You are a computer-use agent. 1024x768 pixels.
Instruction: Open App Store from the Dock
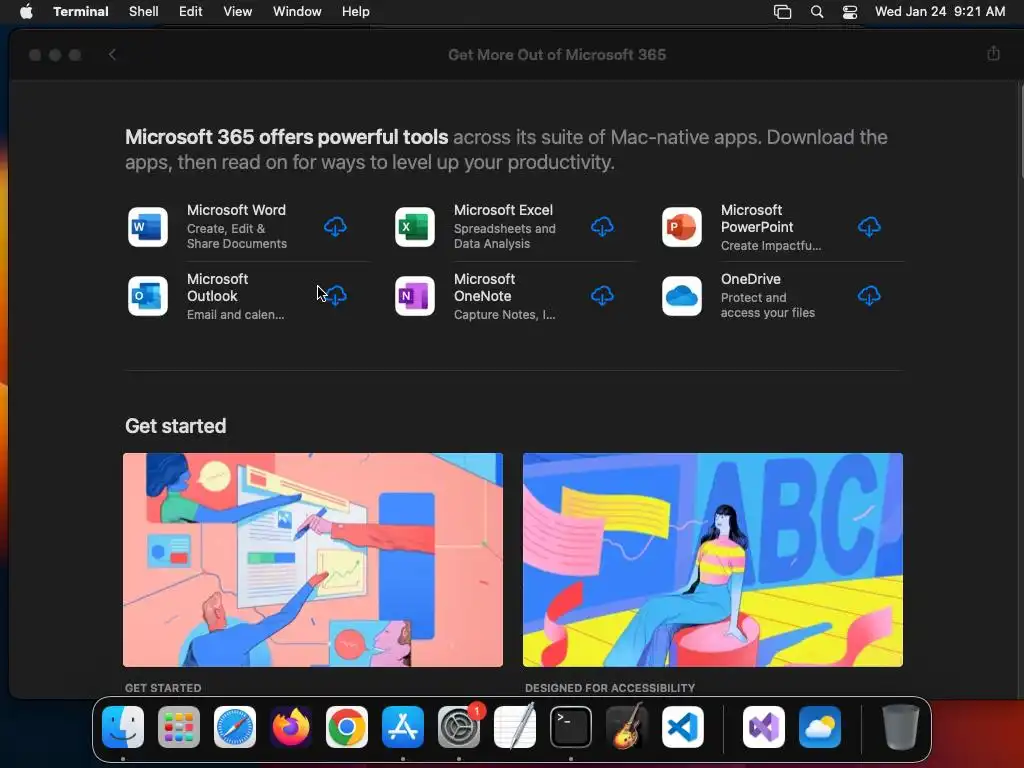[403, 727]
